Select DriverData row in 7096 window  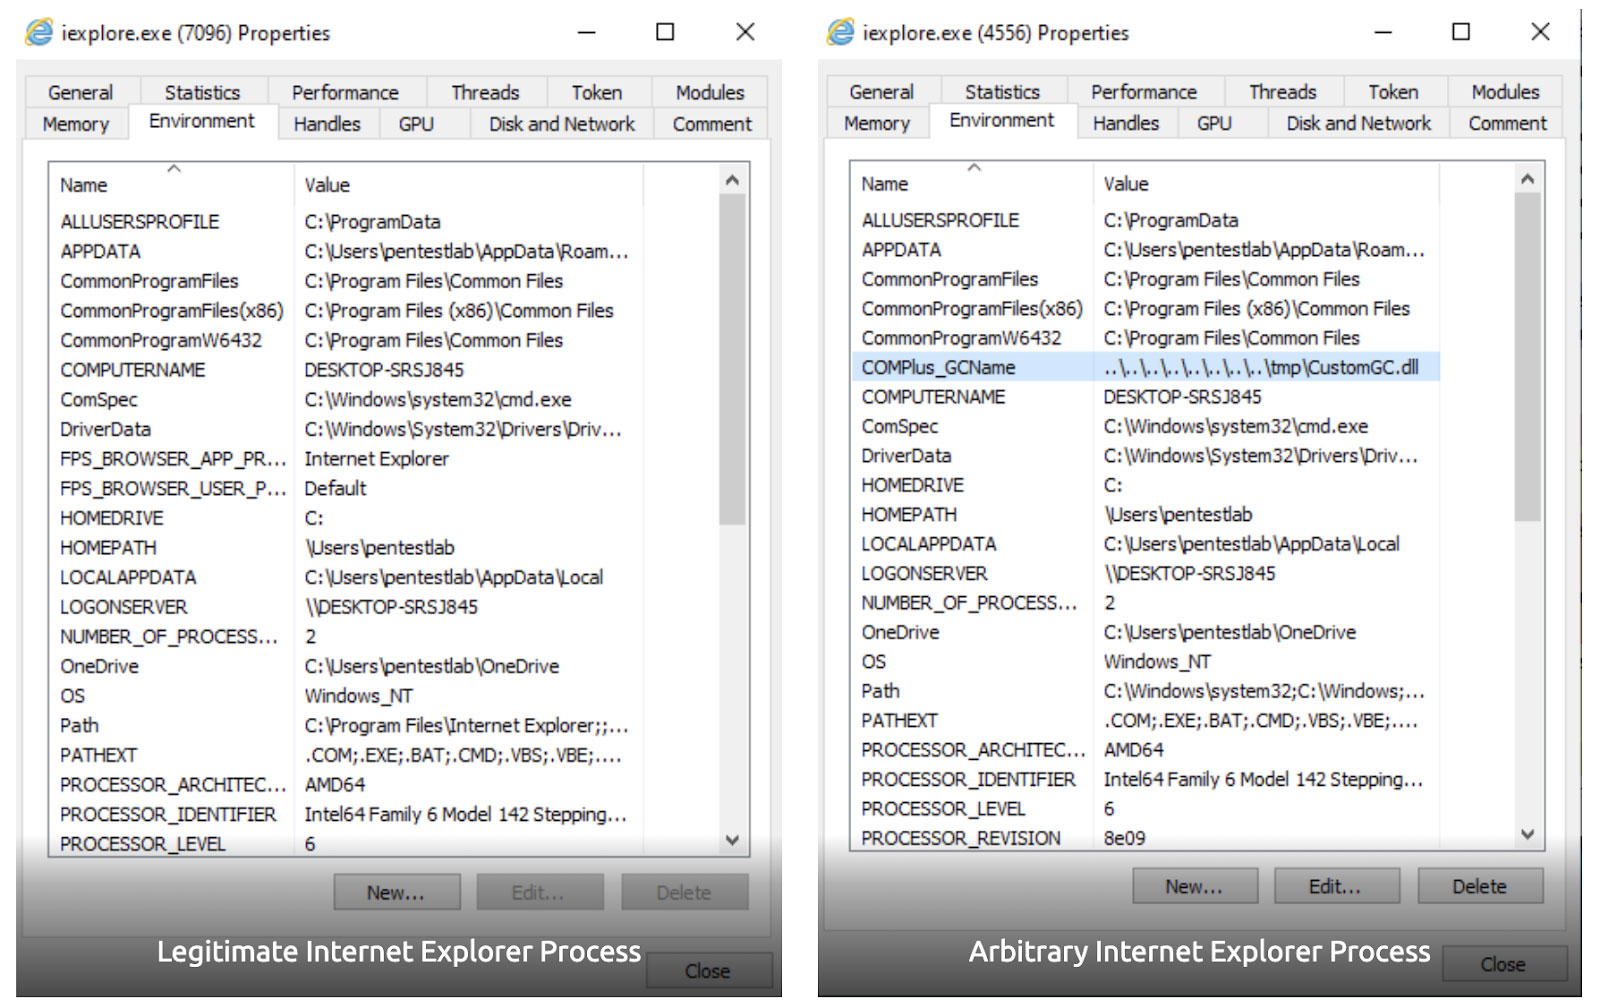[x=347, y=430]
